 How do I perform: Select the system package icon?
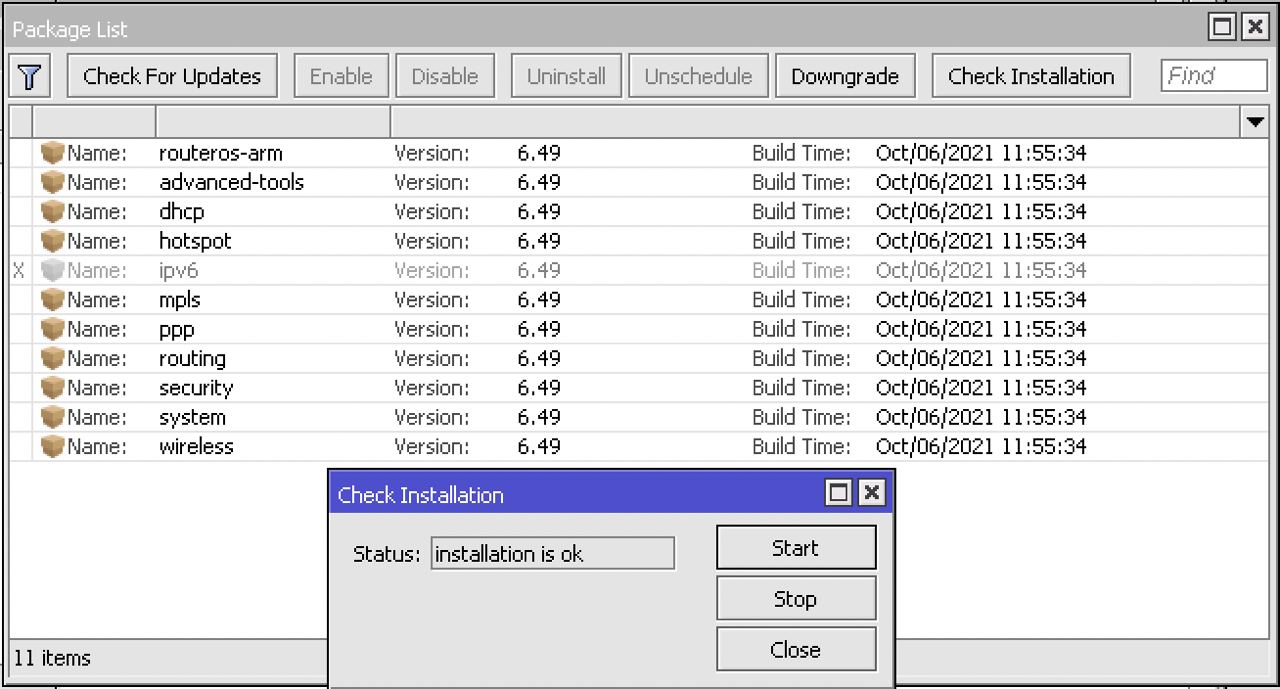[52, 417]
